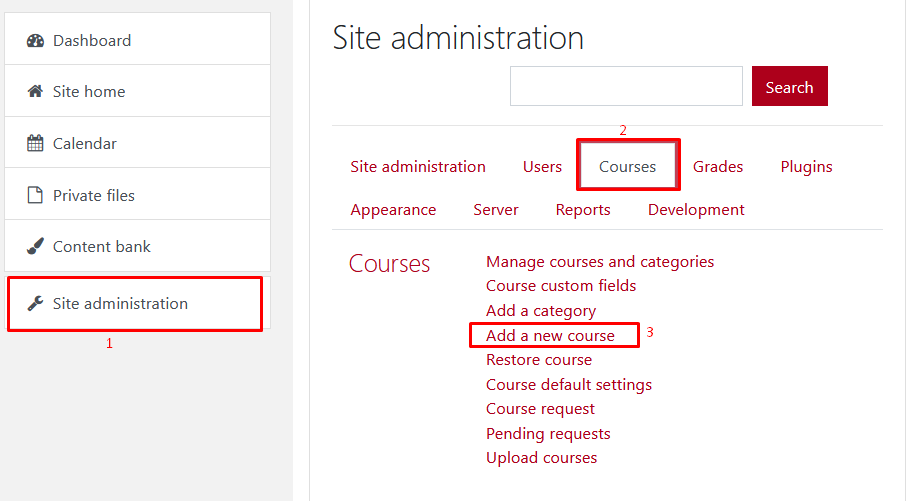View the Pending requests link
The height and width of the screenshot is (501, 914).
coord(548,434)
